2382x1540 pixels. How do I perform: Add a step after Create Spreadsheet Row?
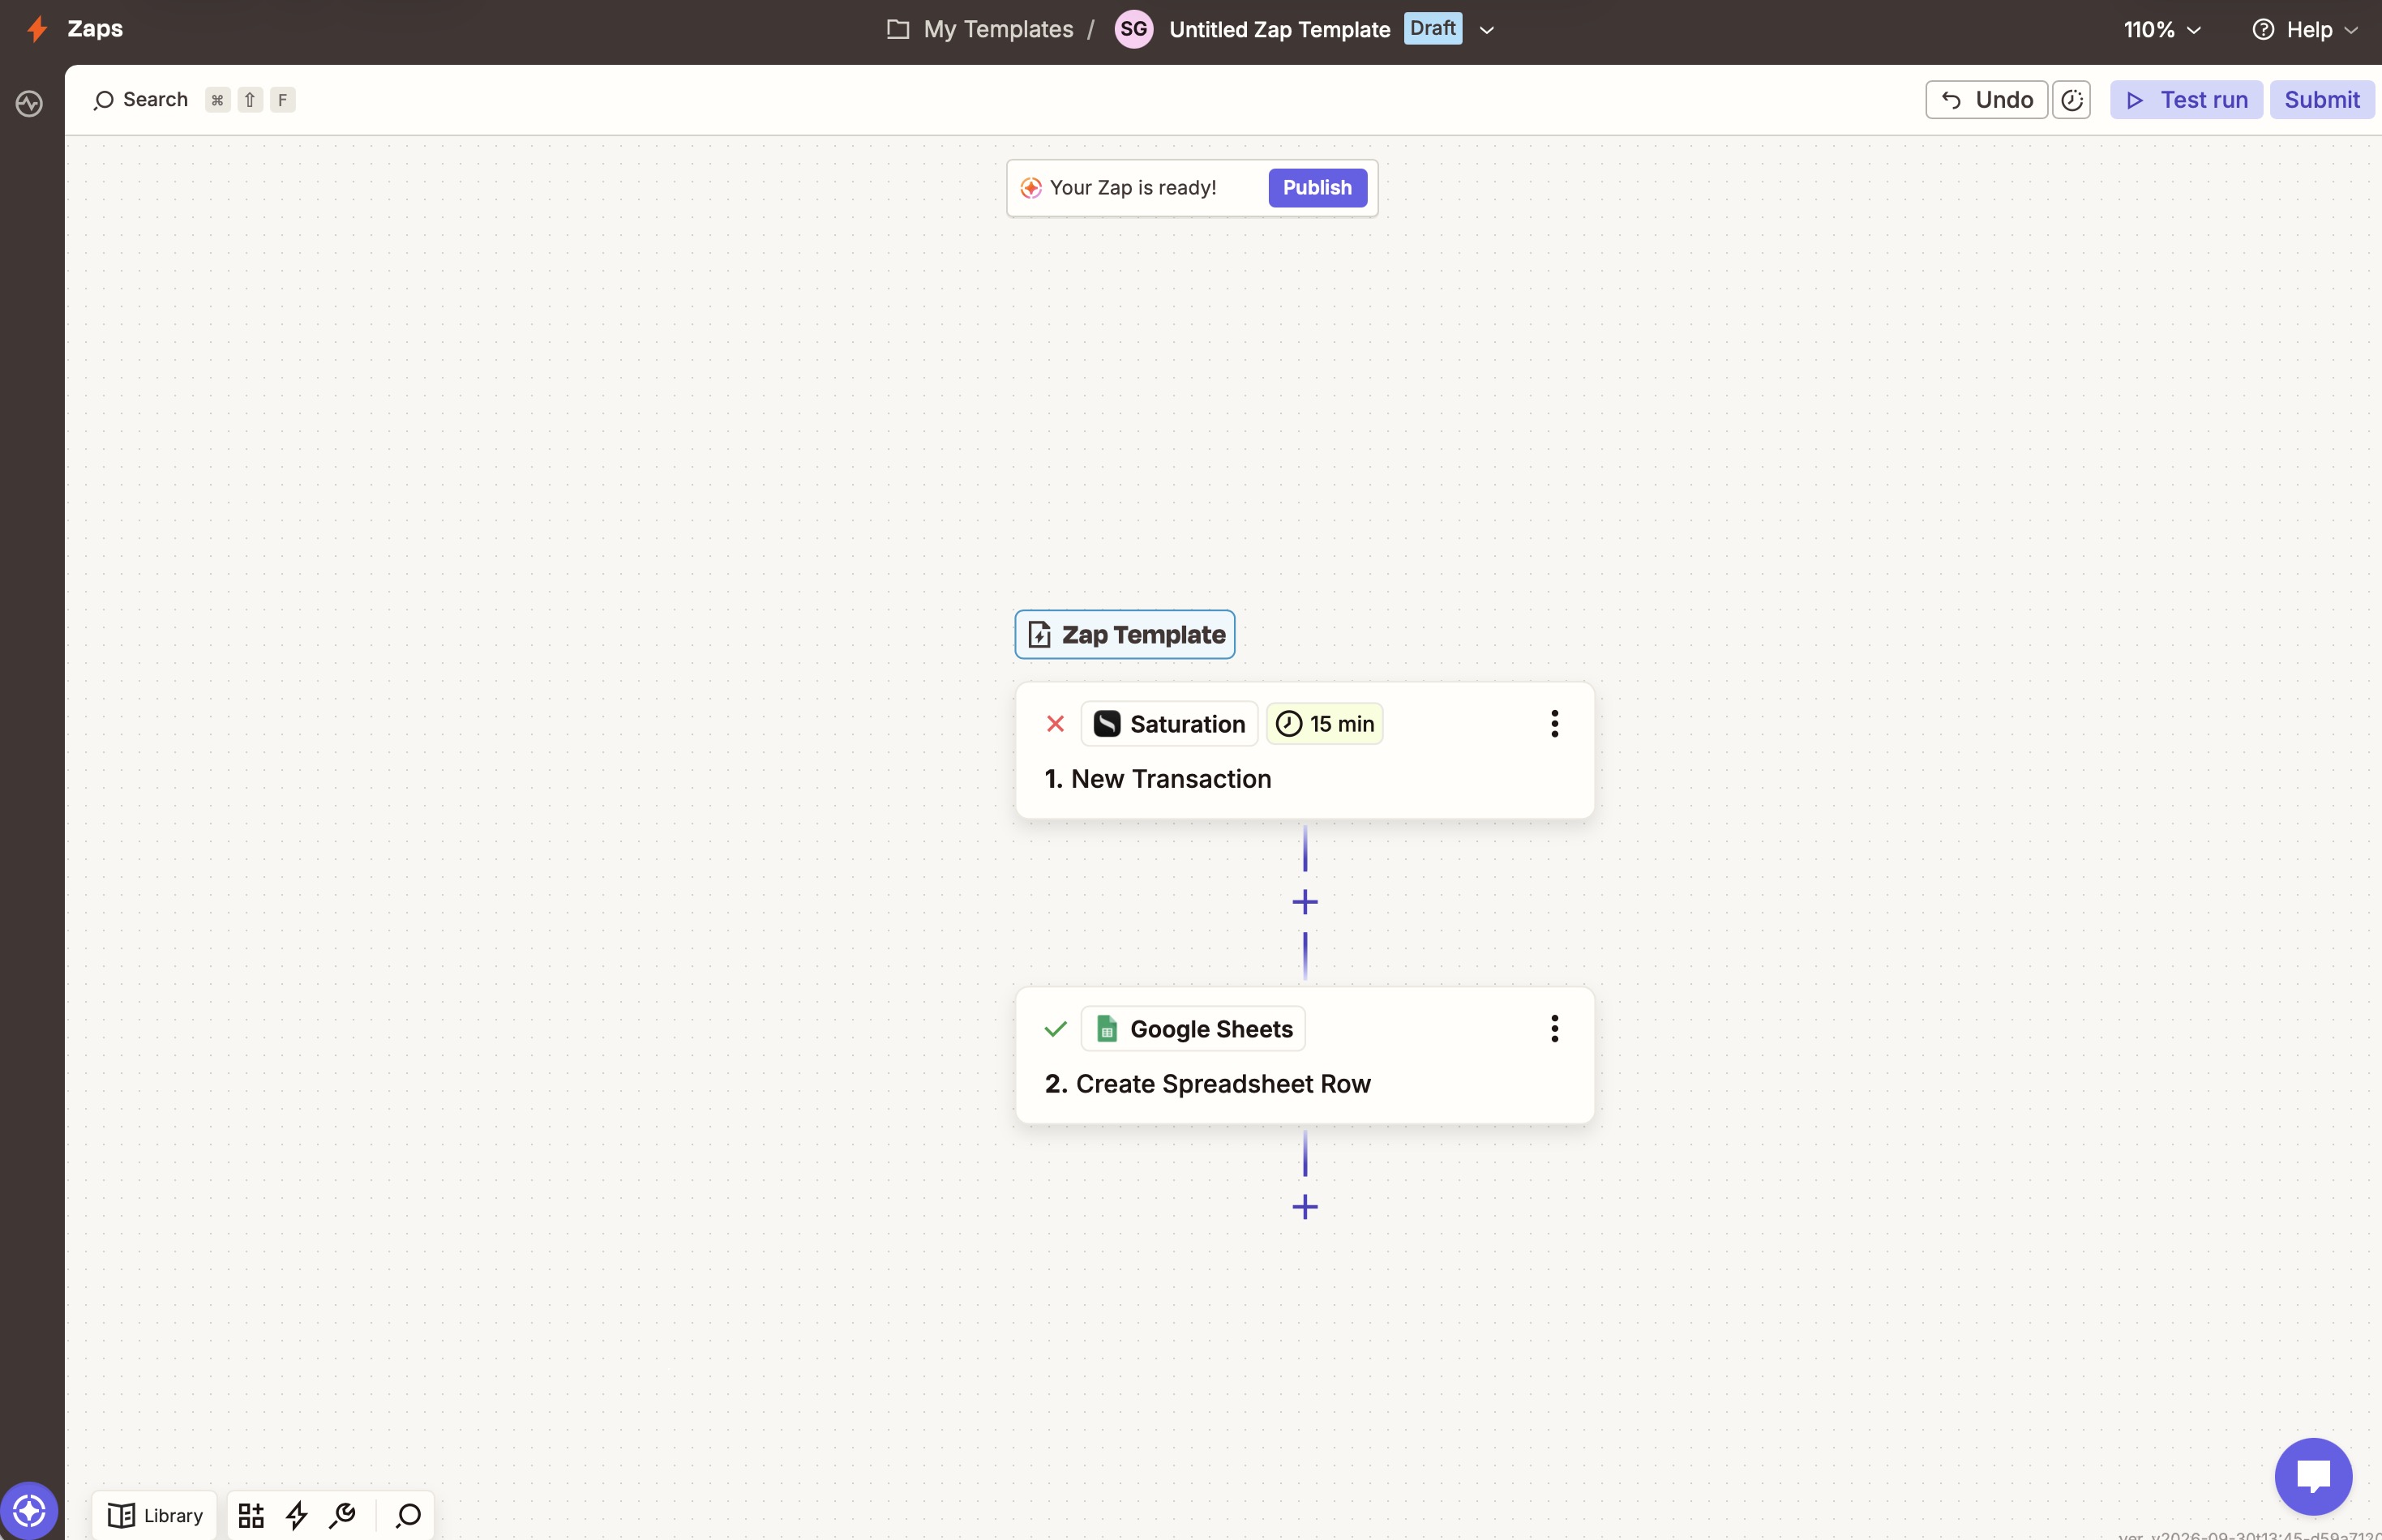coord(1305,1207)
